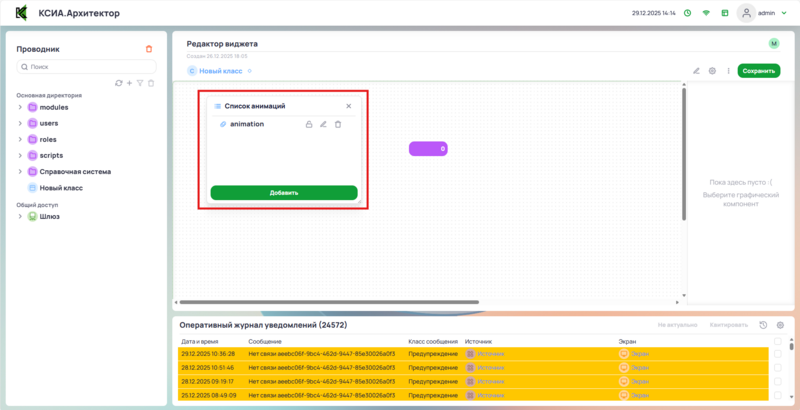Viewport: 800px width, 410px height.
Task: Select checkbox of 28.12.2025 10:51:46 notification
Action: point(778,367)
